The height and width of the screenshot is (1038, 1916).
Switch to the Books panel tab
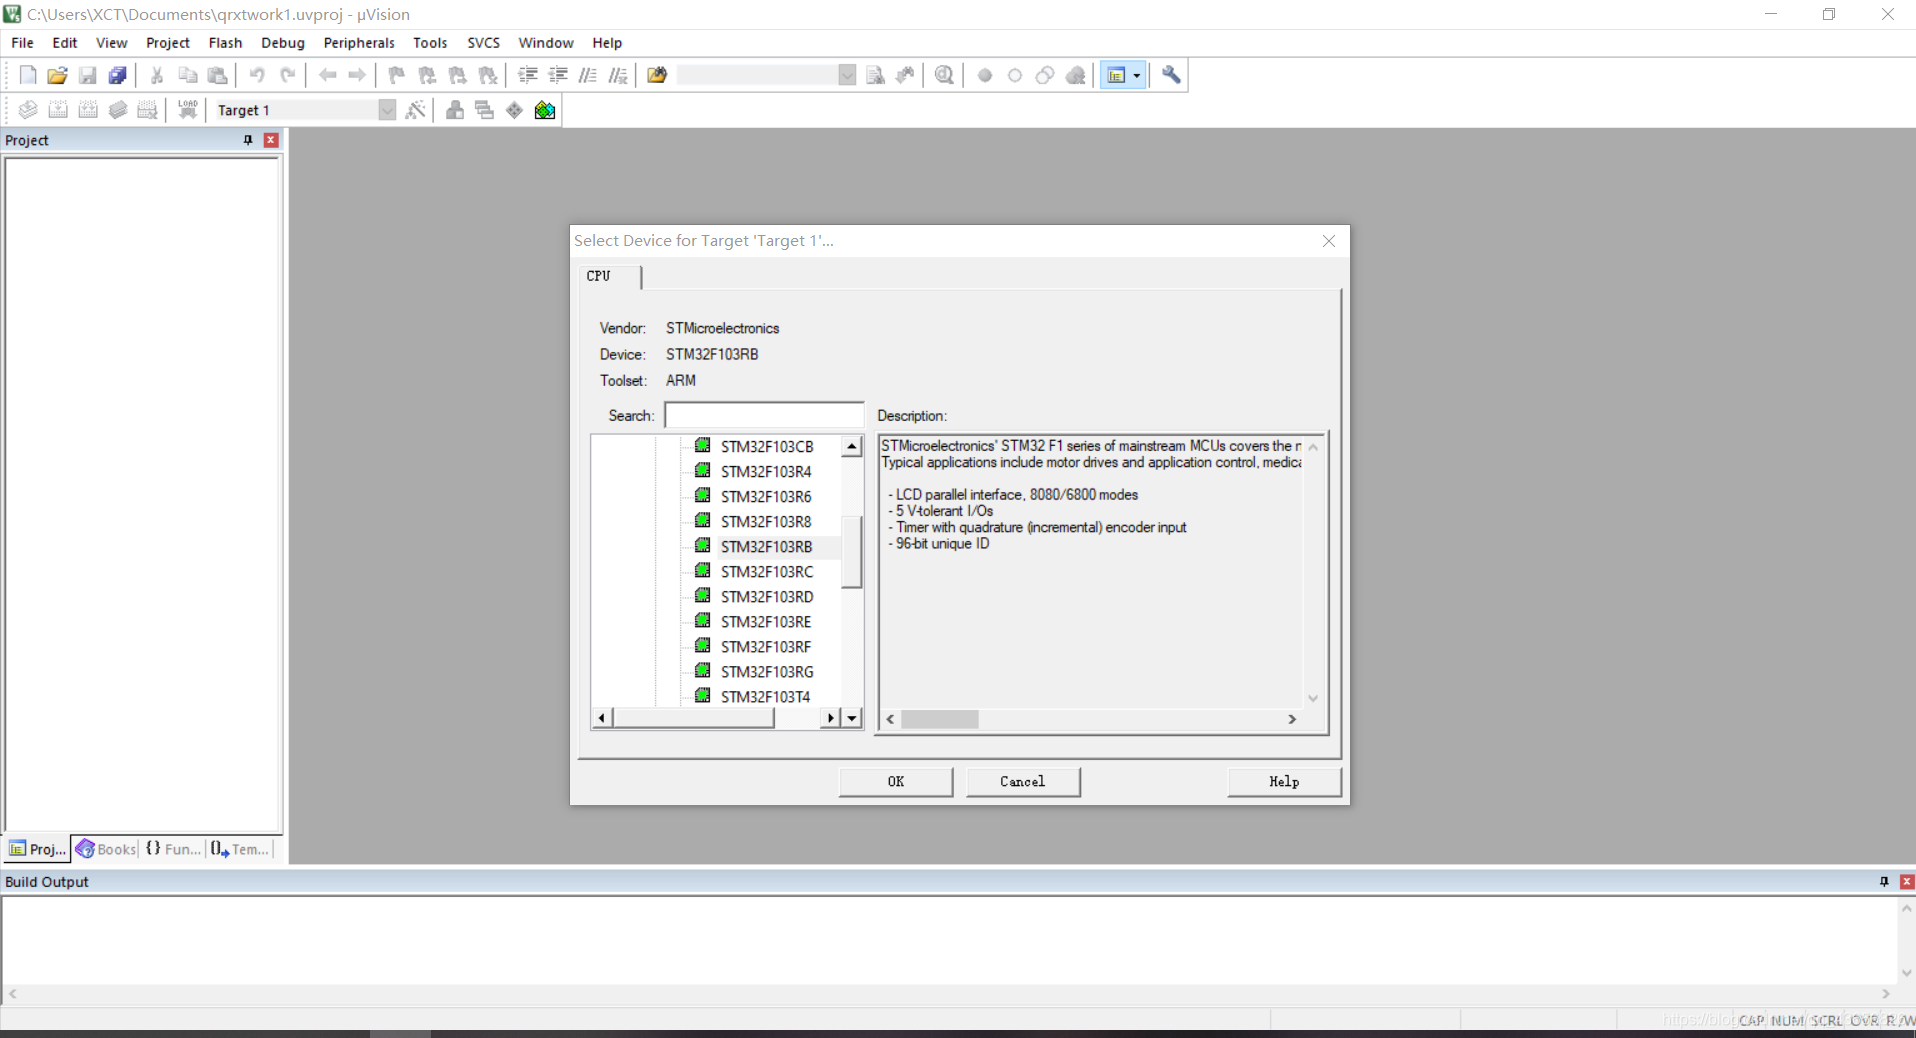point(106,849)
